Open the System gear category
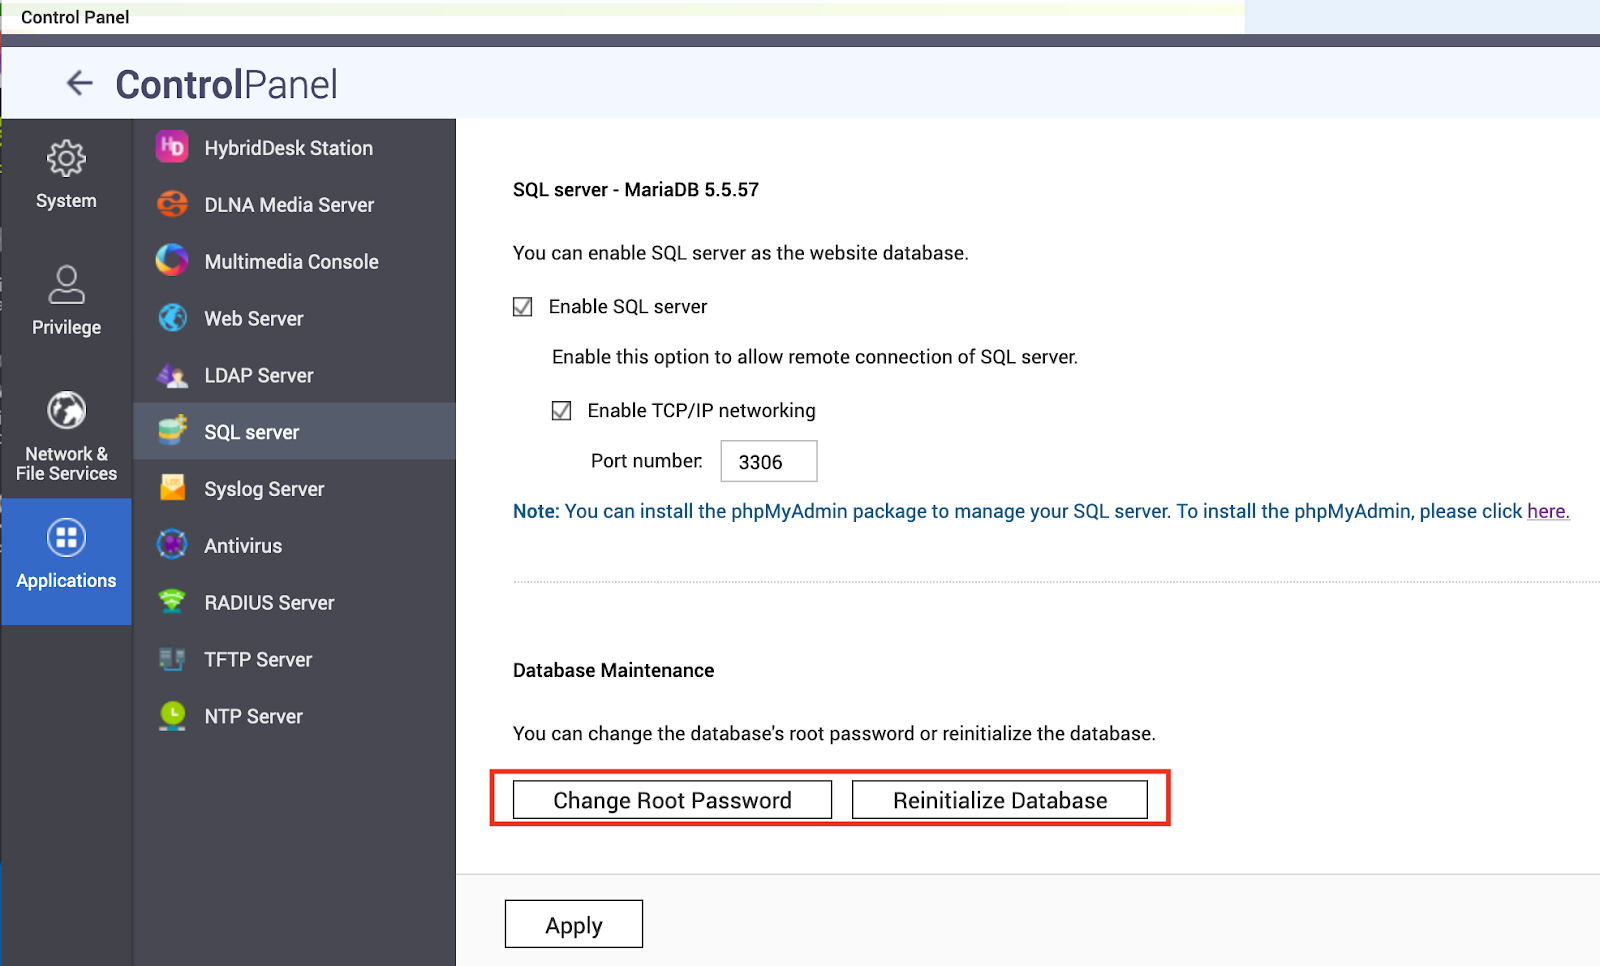Screen dimensions: 1600x966 (66, 159)
